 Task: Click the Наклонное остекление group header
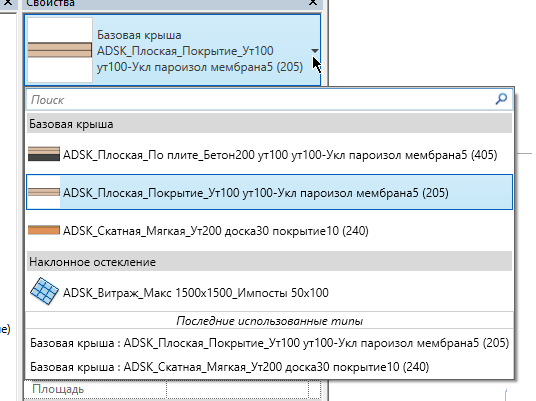[269, 262]
